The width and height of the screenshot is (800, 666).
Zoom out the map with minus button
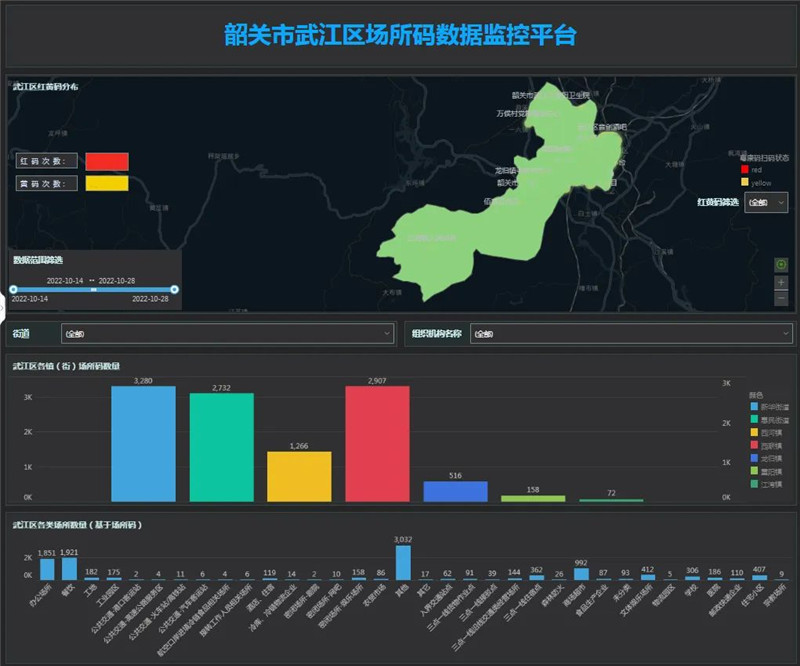tap(782, 298)
